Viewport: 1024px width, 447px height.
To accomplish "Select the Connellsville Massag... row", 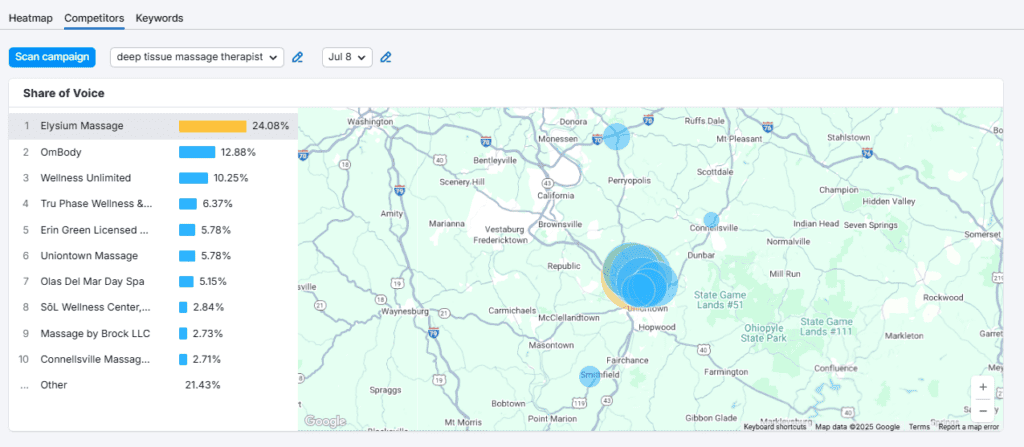I will click(153, 359).
